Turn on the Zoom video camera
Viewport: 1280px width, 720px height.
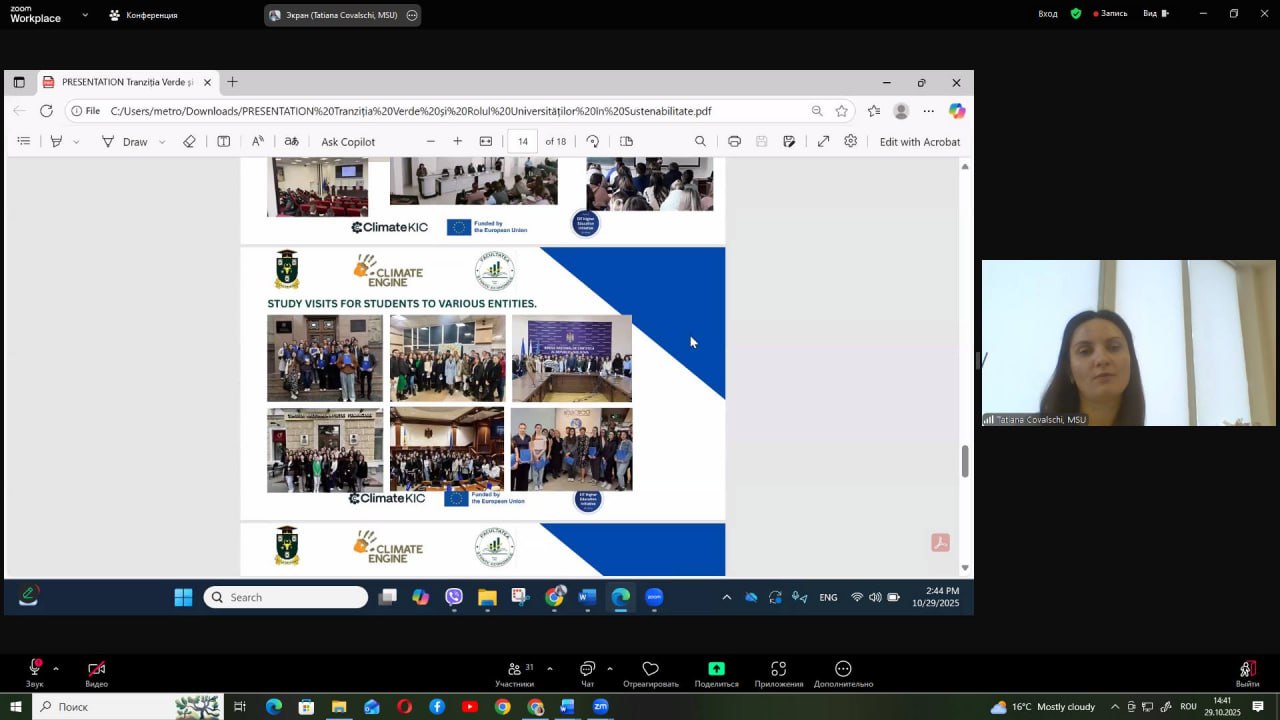(x=96, y=669)
